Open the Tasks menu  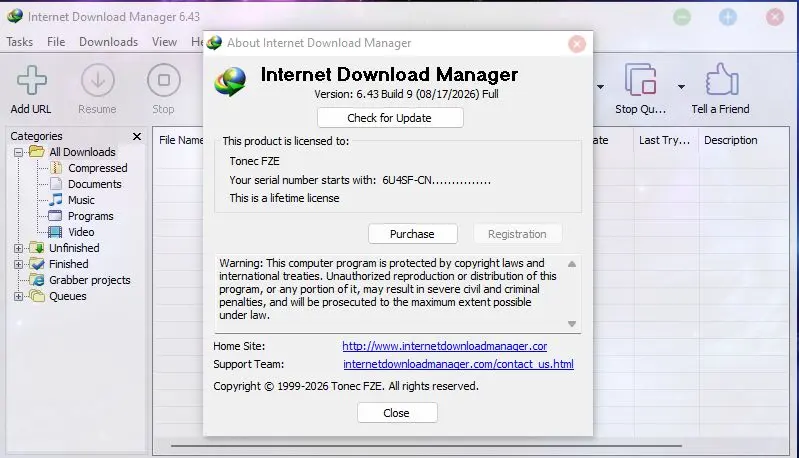click(19, 42)
